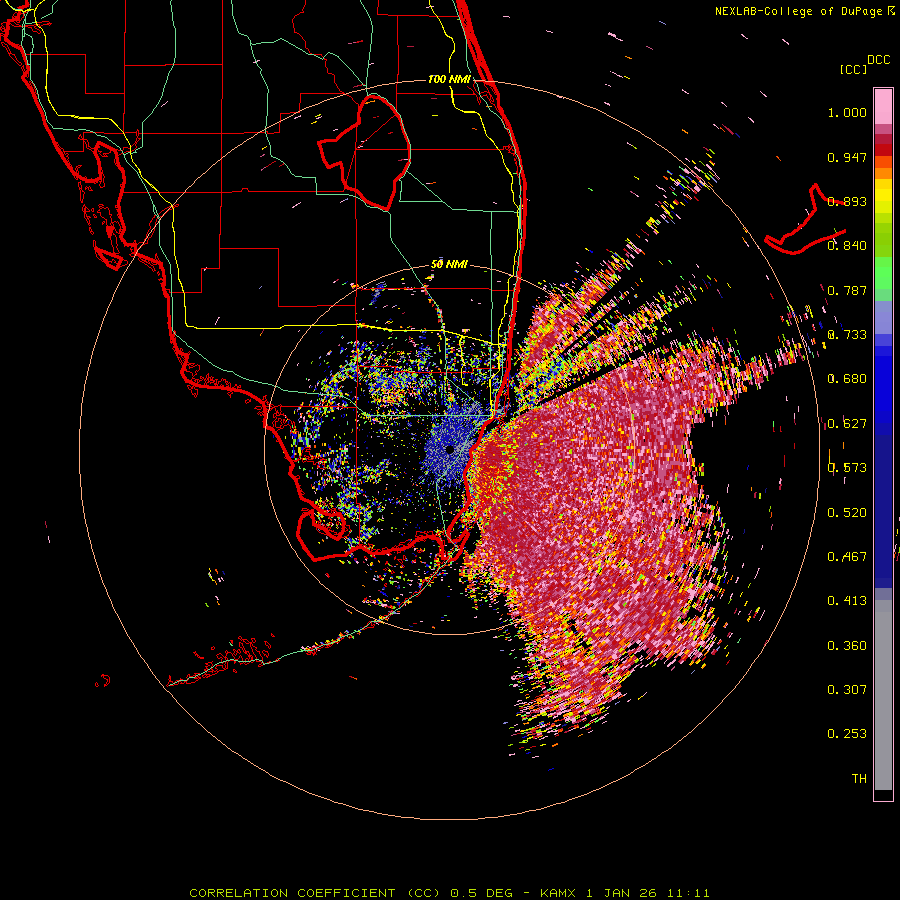Click the [CC] units label
The width and height of the screenshot is (900, 900).
[x=853, y=69]
